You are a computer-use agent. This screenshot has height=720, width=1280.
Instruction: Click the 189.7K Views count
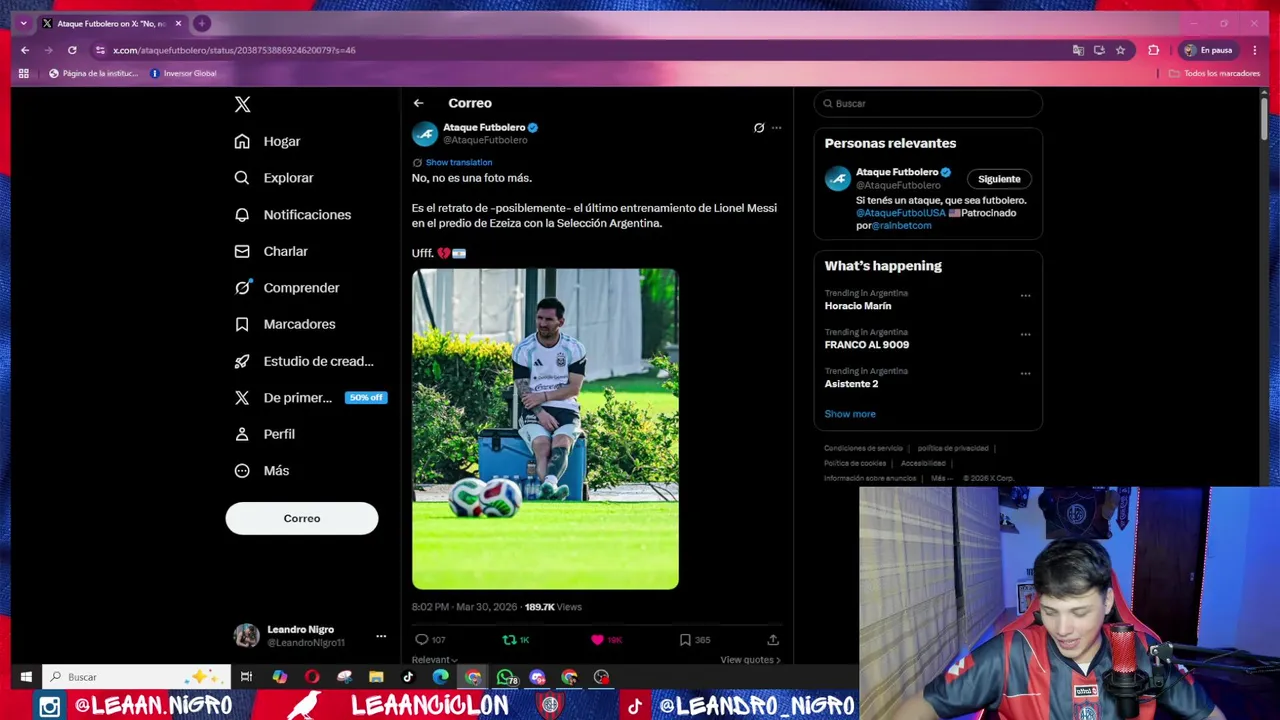[x=553, y=607]
